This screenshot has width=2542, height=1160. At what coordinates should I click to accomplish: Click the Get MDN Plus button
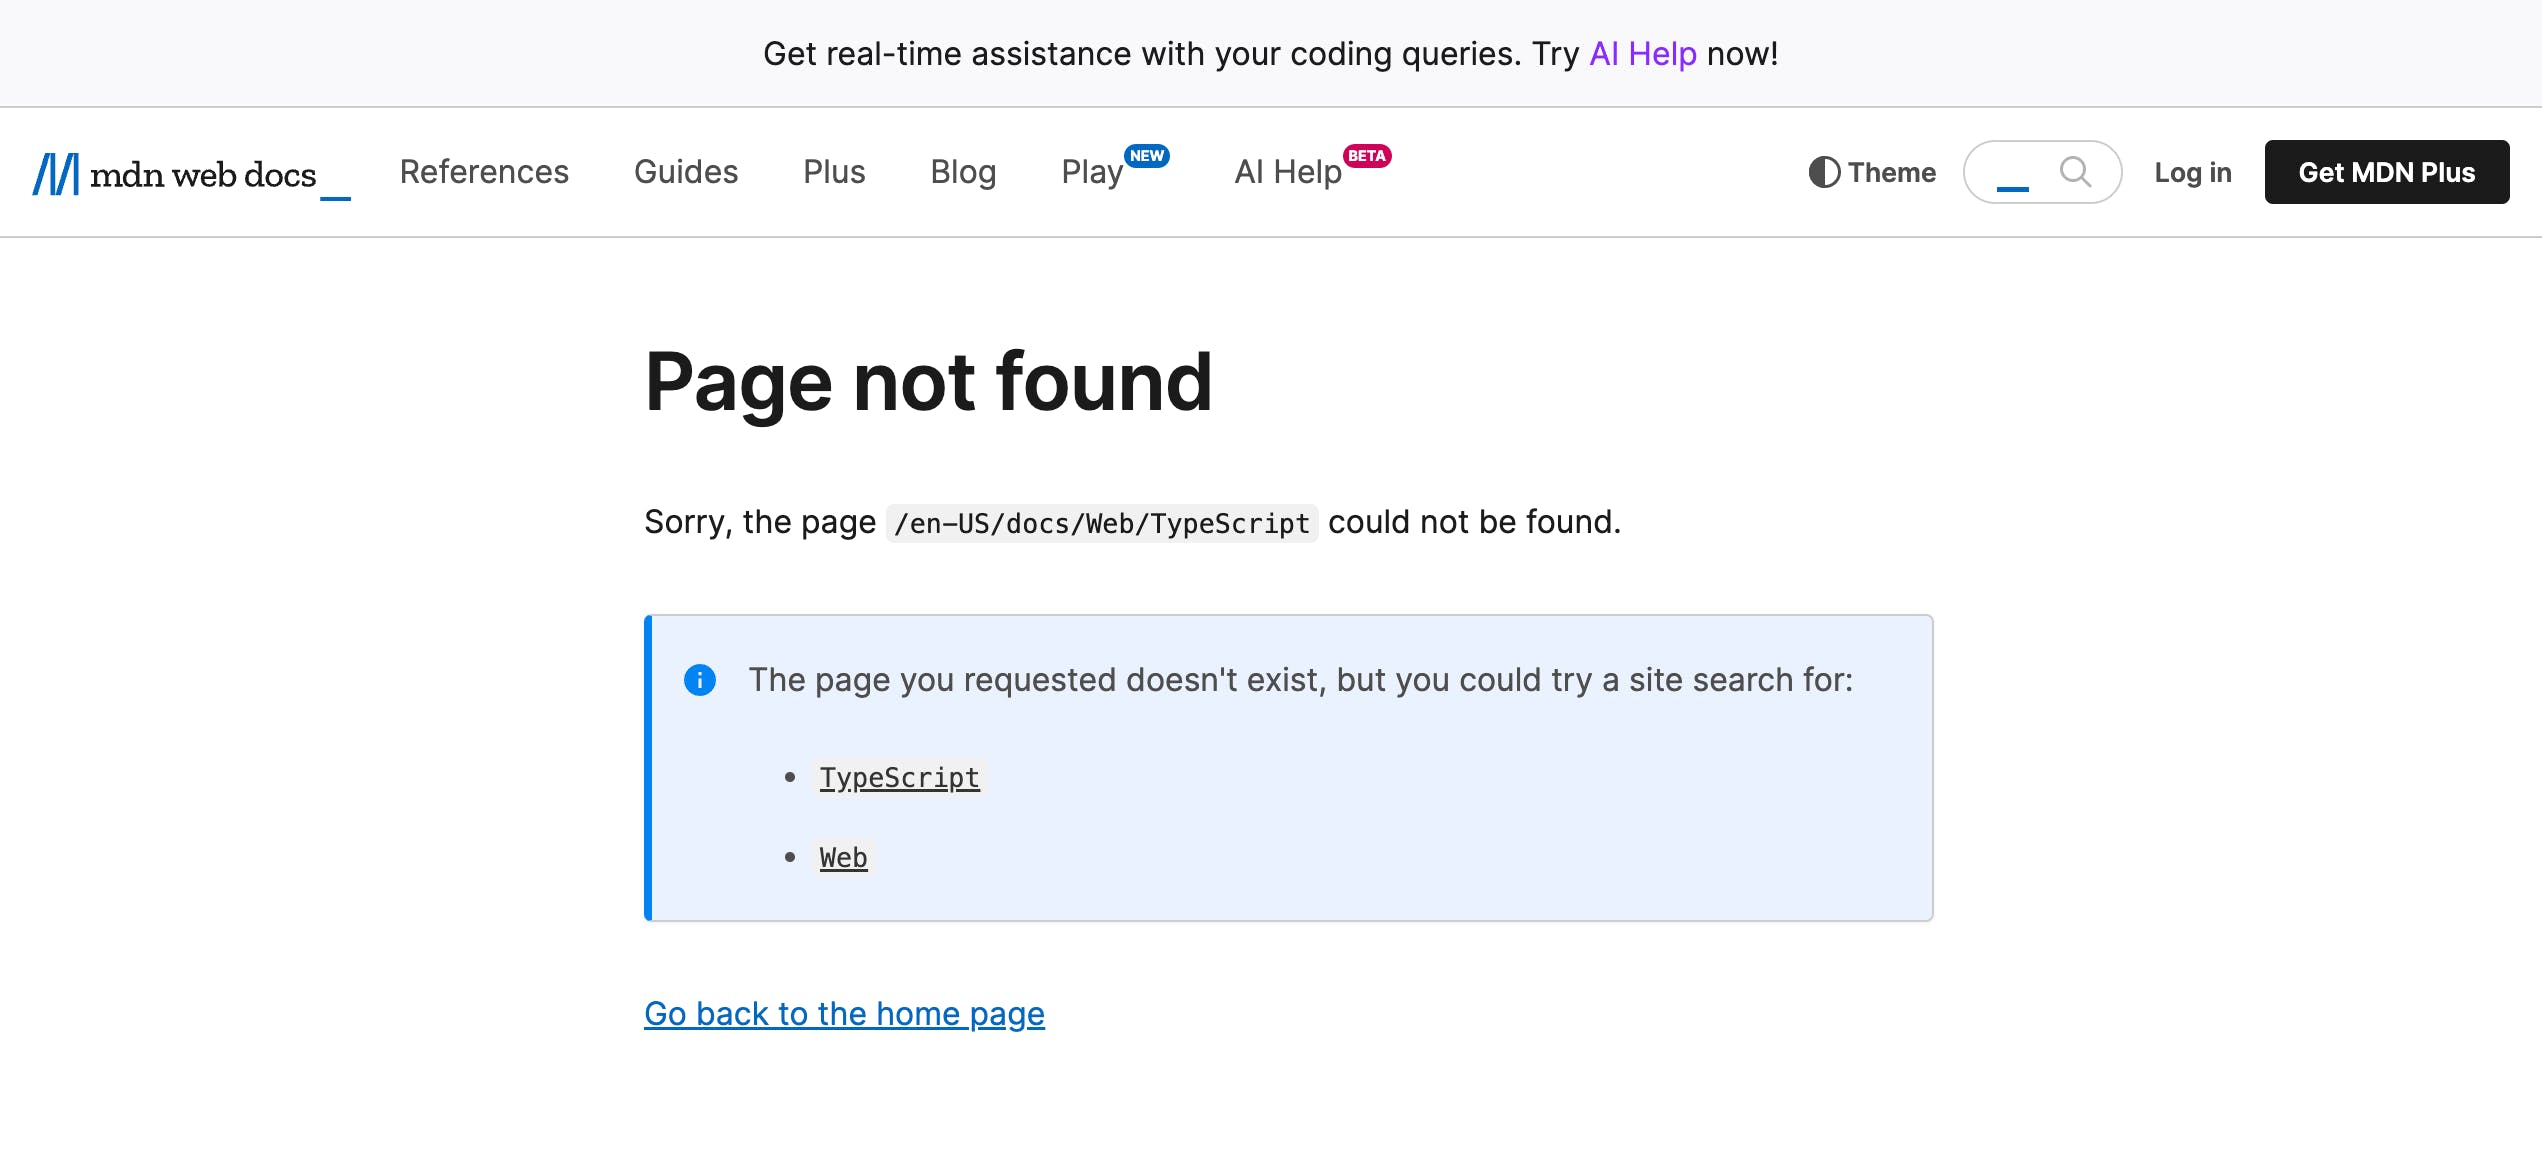[2386, 172]
